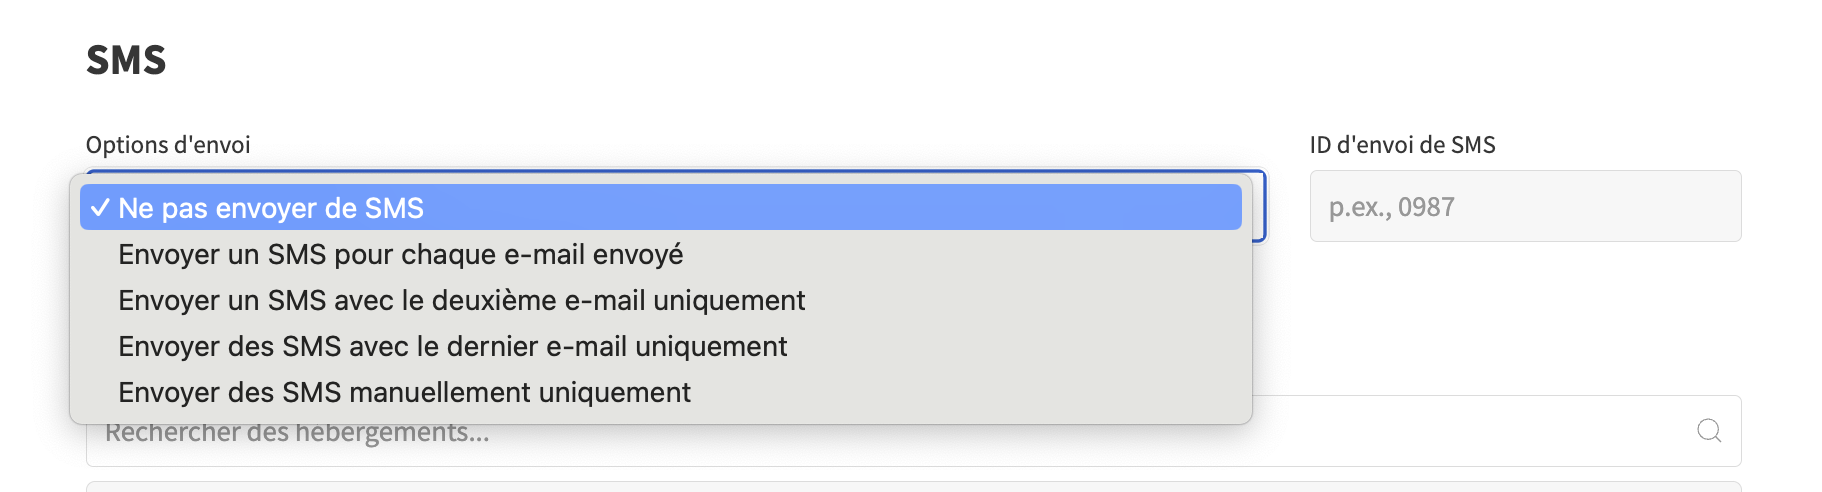Select Ne pas envoyer de SMS option
This screenshot has width=1822, height=492.
point(660,207)
